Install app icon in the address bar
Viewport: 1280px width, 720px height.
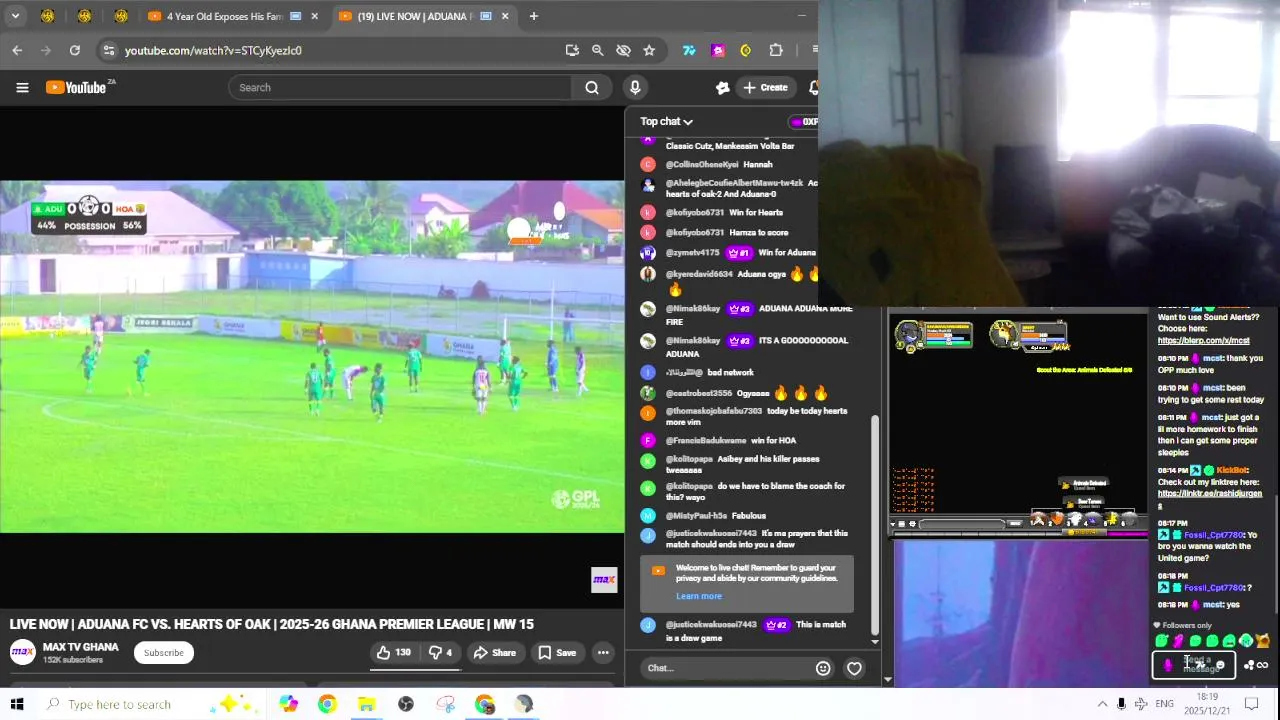click(572, 50)
